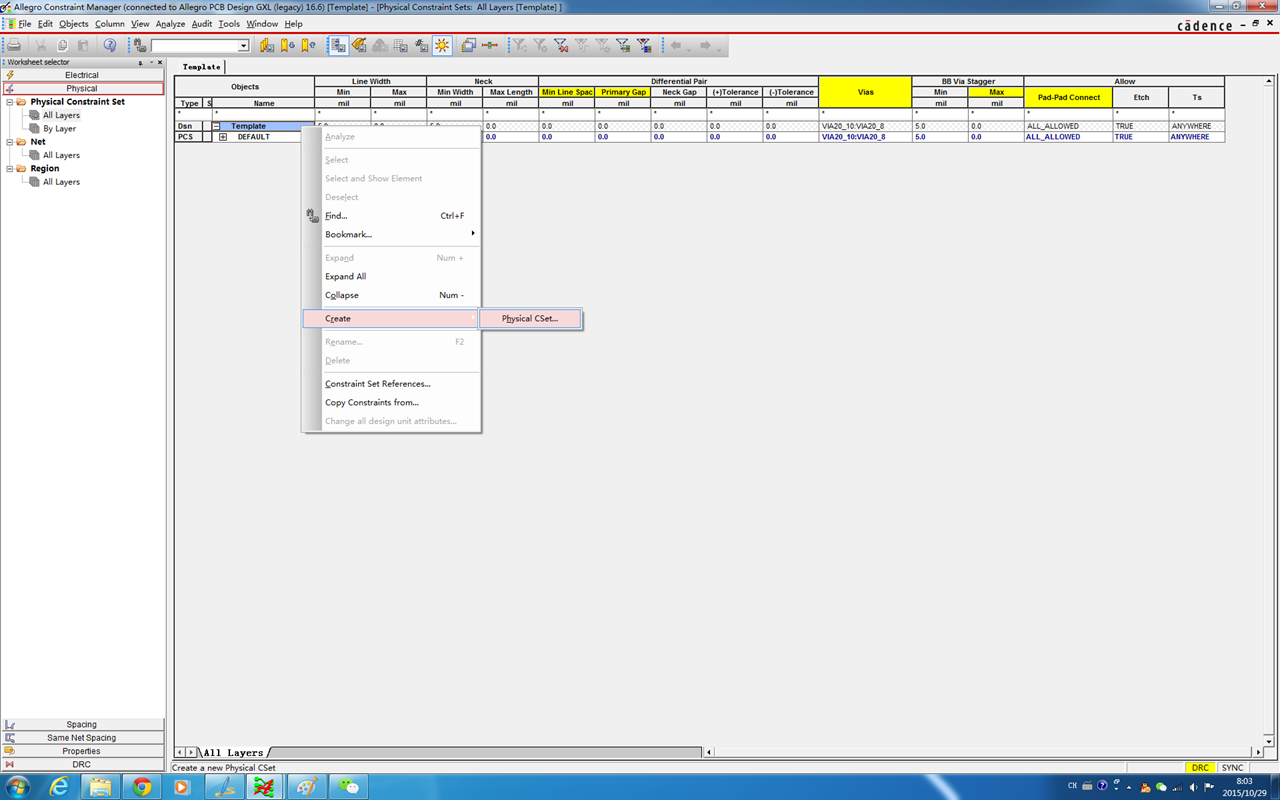Viewport: 1280px width, 800px height.
Task: Select All Layers under Net
Action: 61,155
